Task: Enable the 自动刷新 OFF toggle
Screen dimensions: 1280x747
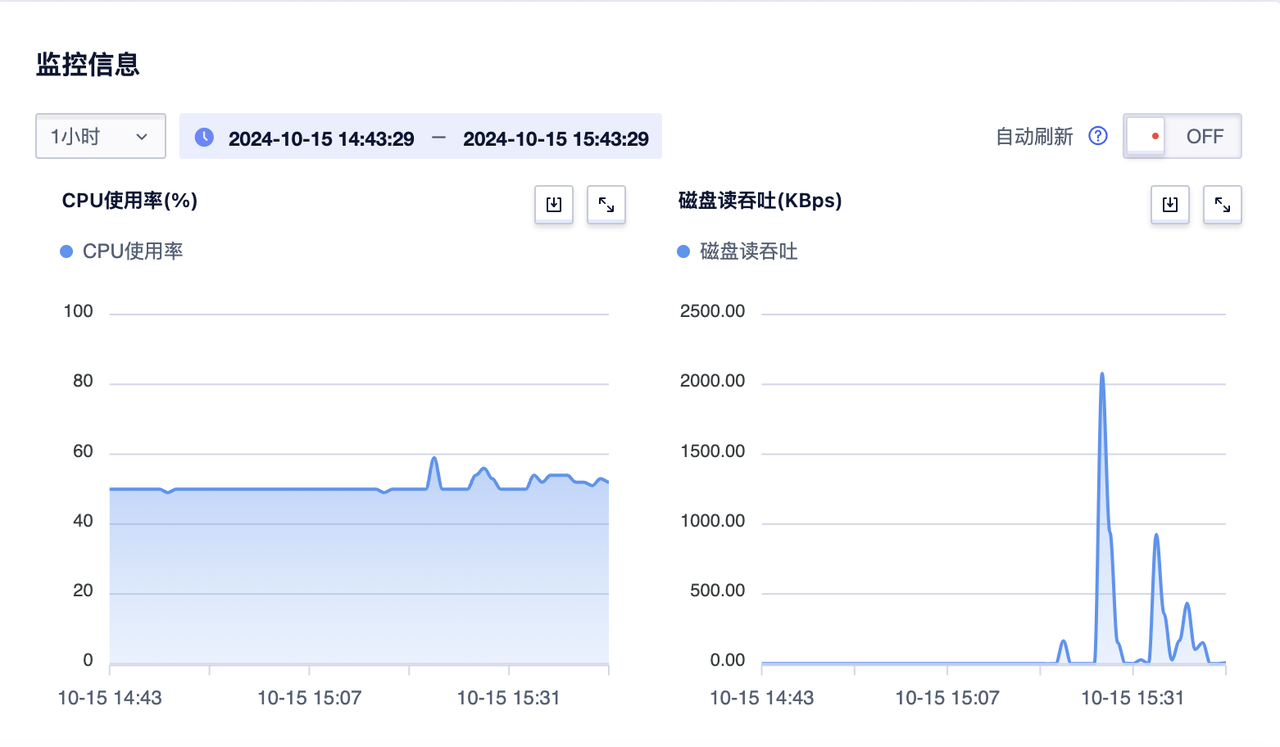Action: coord(1181,136)
